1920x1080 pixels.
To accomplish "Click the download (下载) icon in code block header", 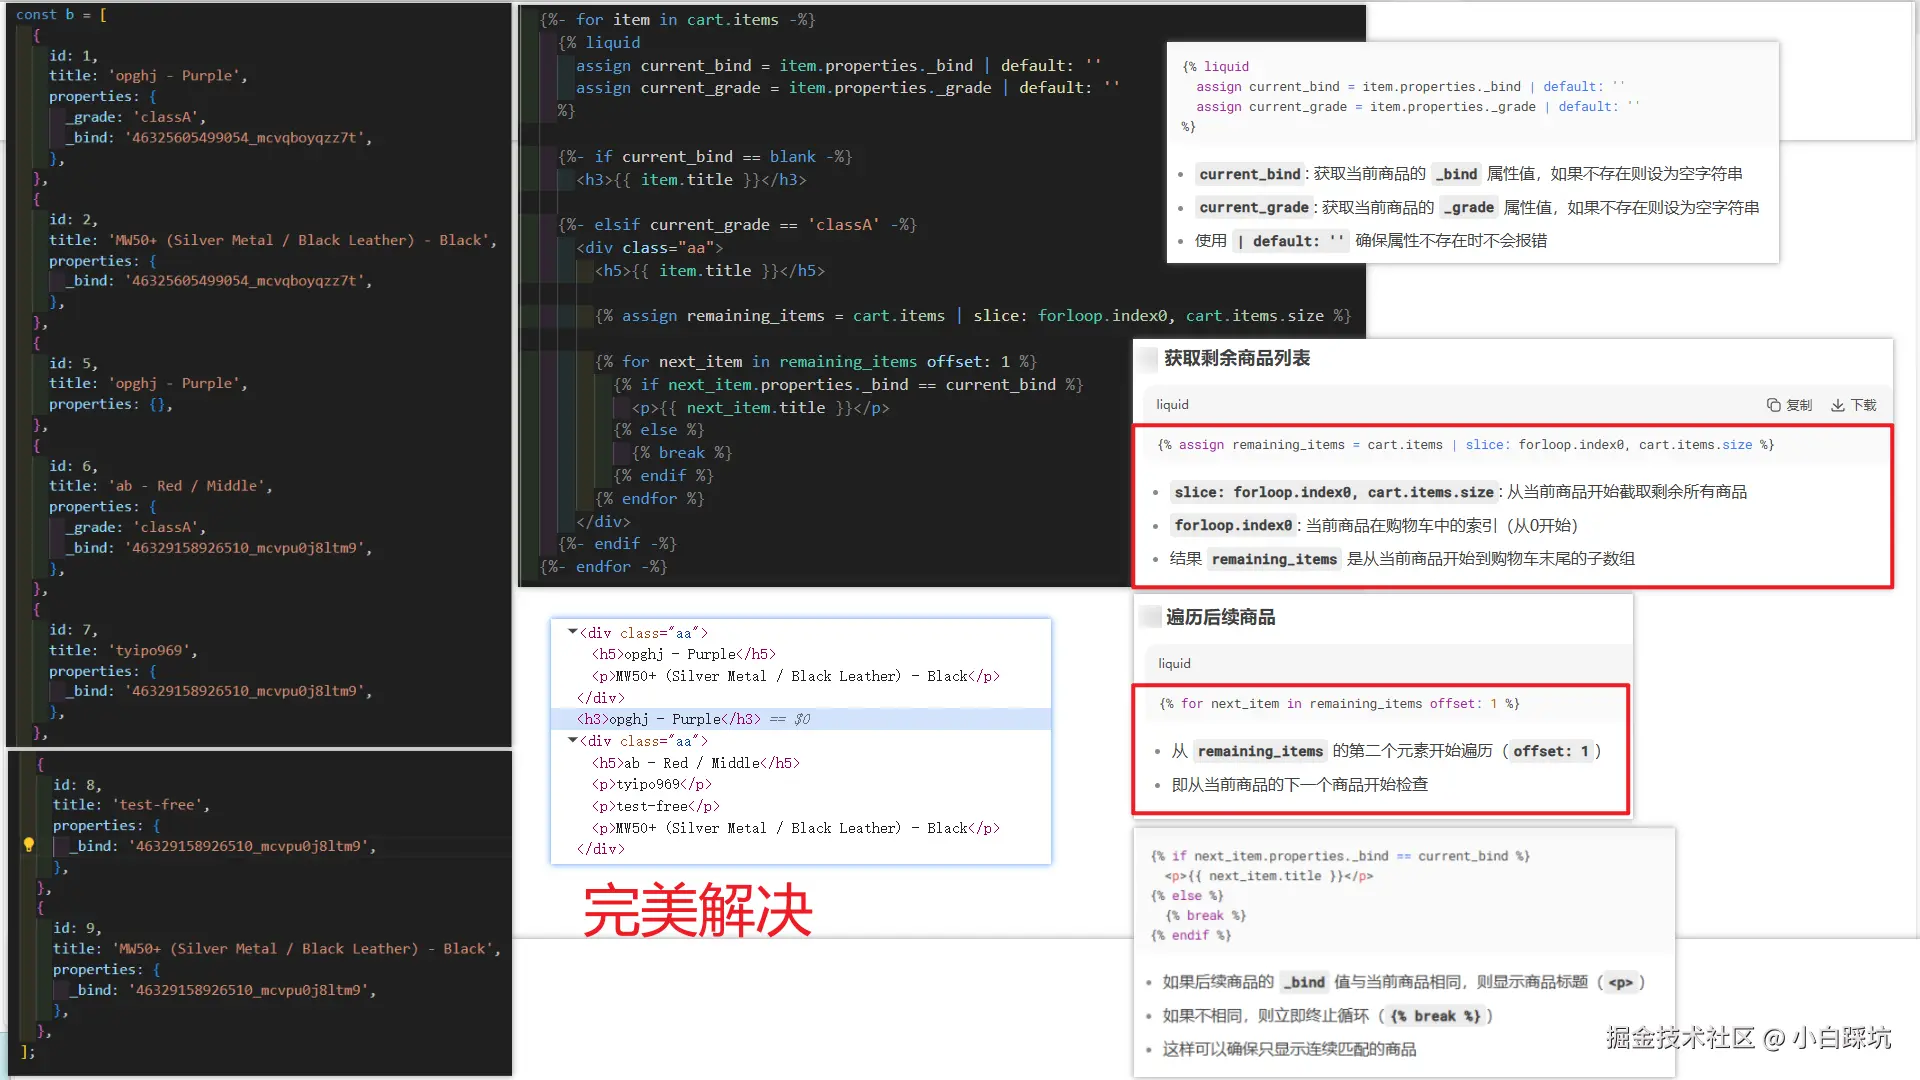I will (x=1838, y=405).
